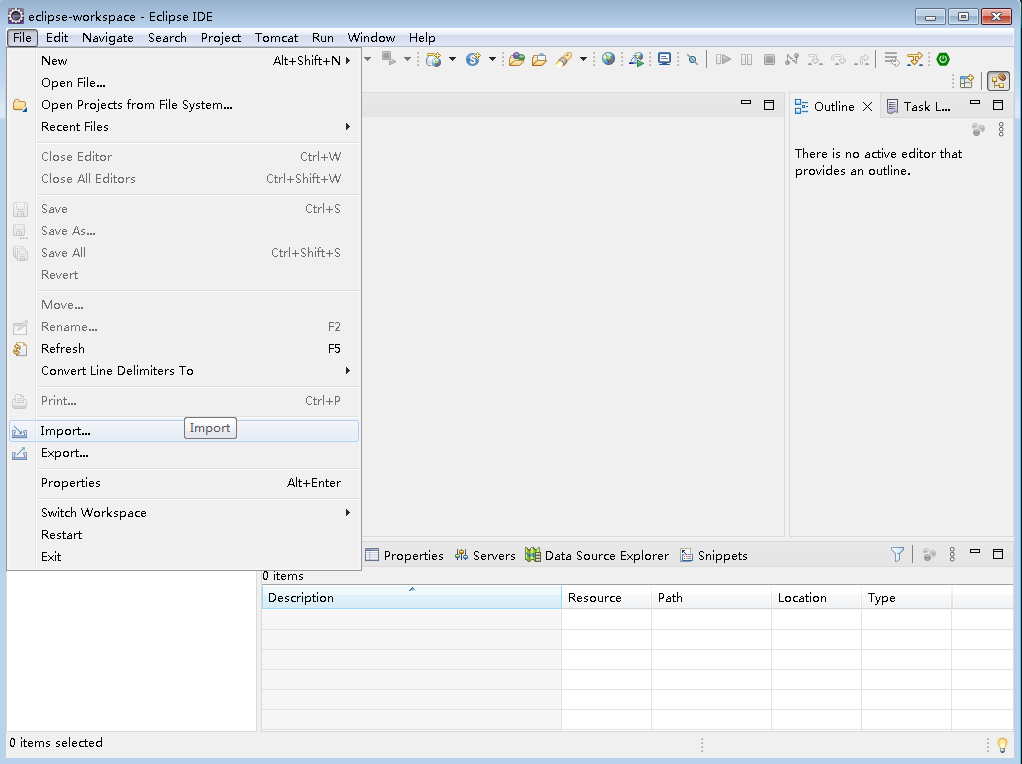Click the Import icon in File menu
The height and width of the screenshot is (764, 1022).
[20, 432]
